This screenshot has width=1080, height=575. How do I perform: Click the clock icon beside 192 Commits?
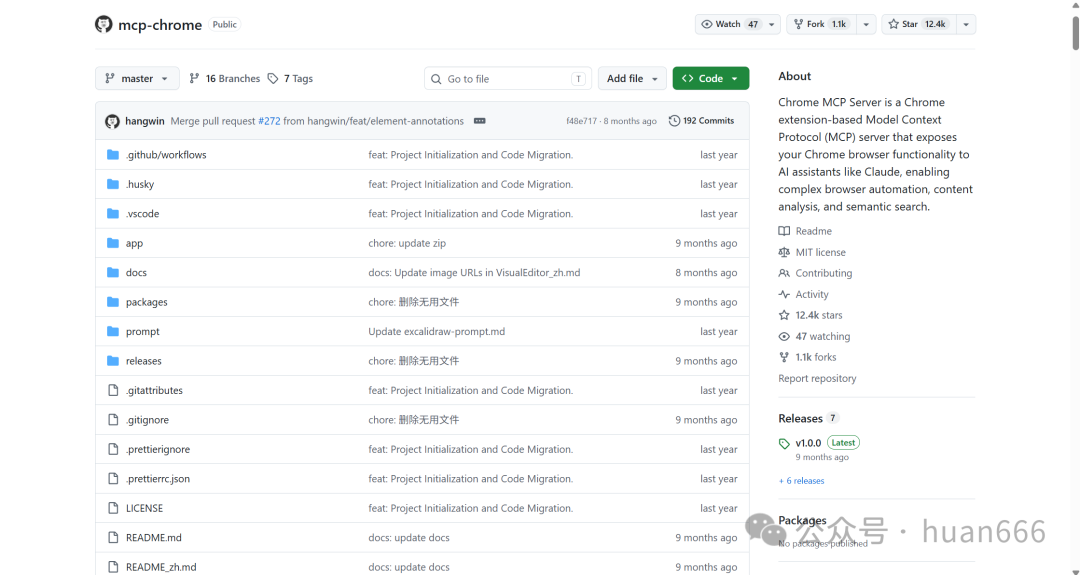pyautogui.click(x=674, y=121)
